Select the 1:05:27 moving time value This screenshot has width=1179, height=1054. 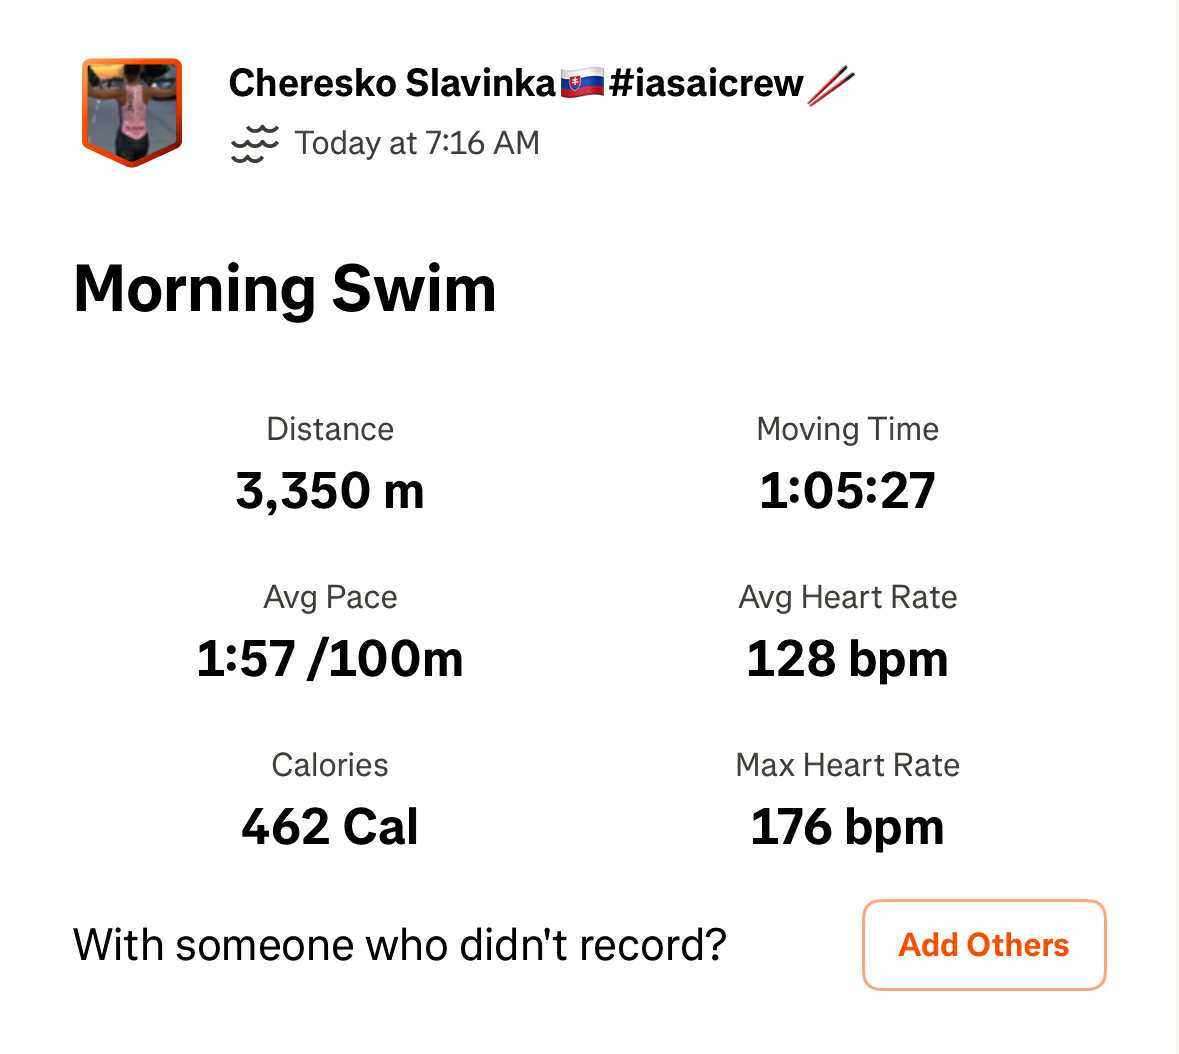847,491
